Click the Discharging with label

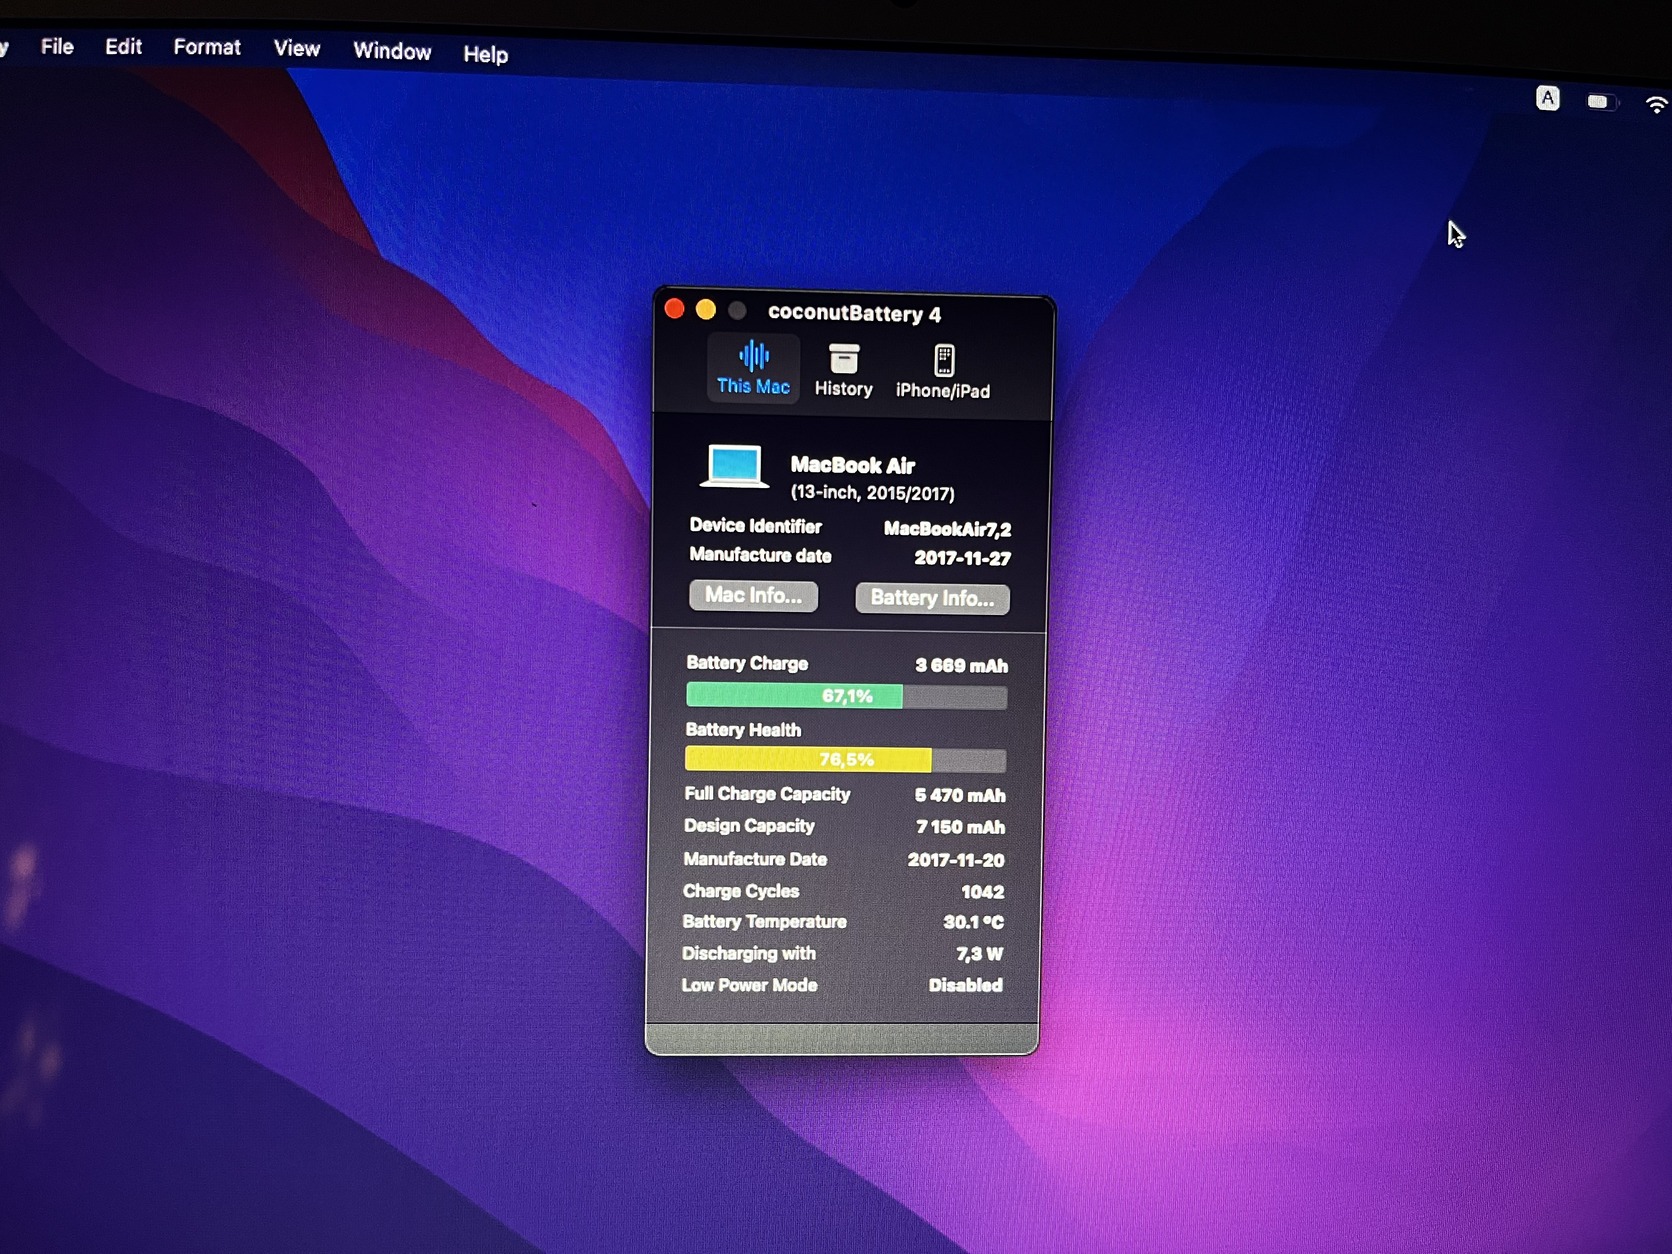[748, 953]
